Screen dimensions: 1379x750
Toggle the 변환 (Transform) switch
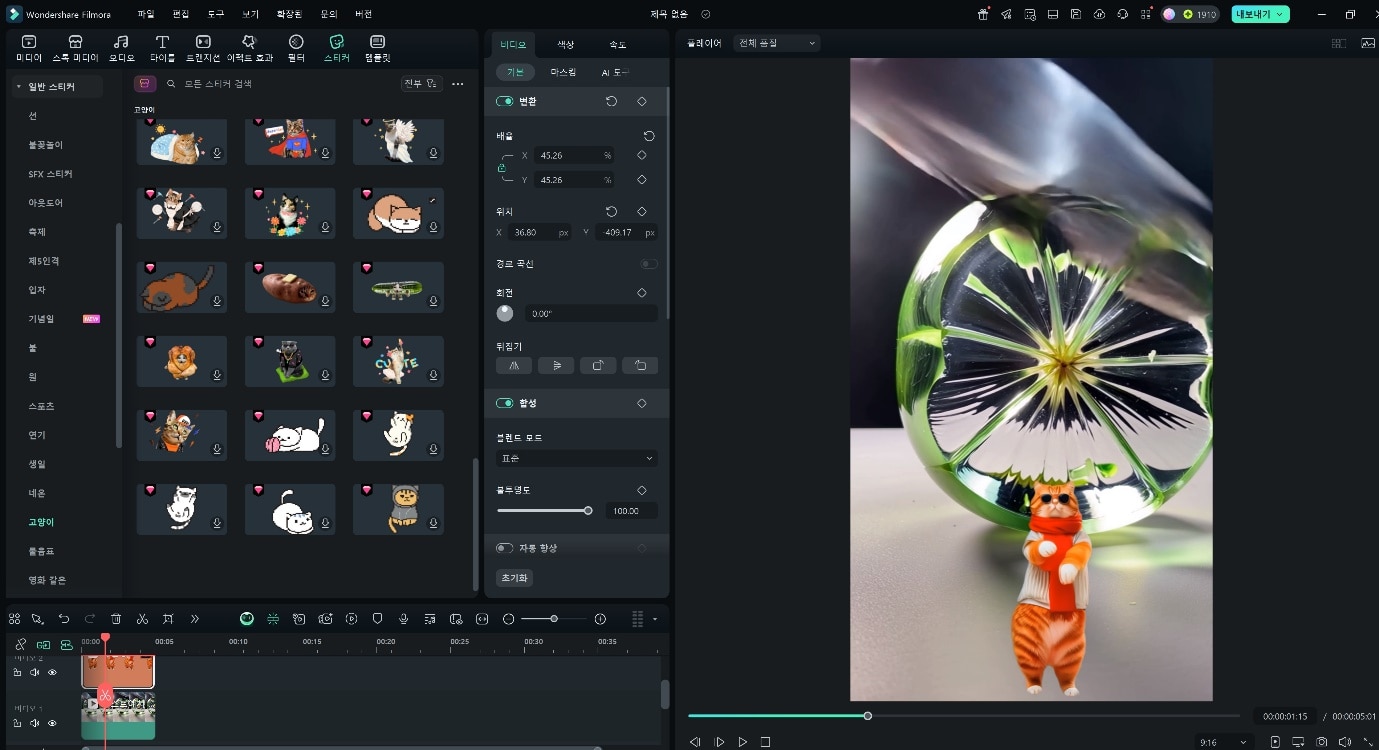pos(504,101)
